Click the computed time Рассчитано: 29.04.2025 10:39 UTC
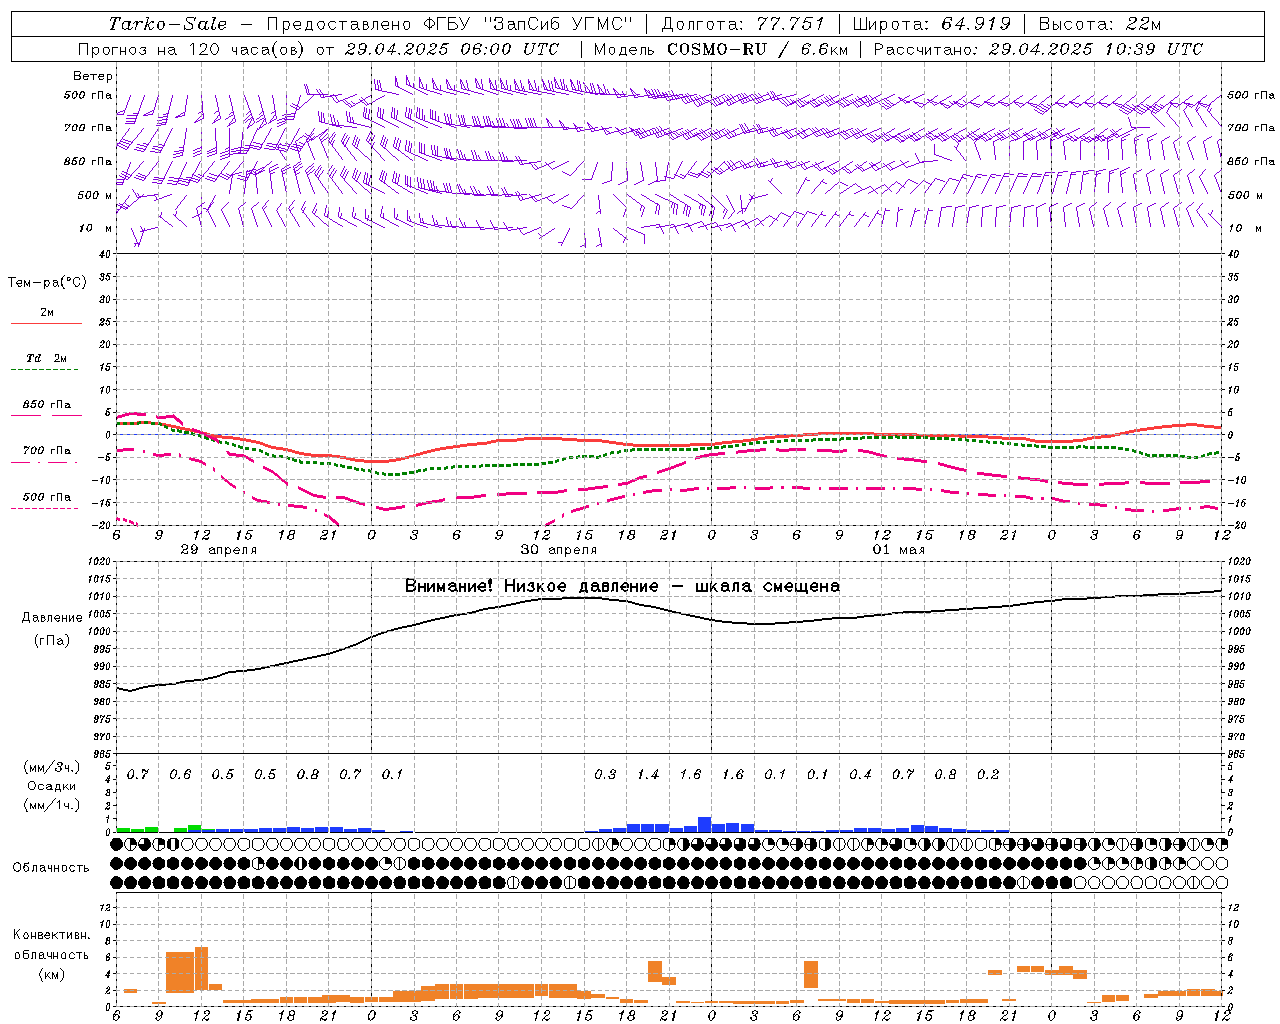This screenshot has height=1024, width=1280. (1038, 49)
